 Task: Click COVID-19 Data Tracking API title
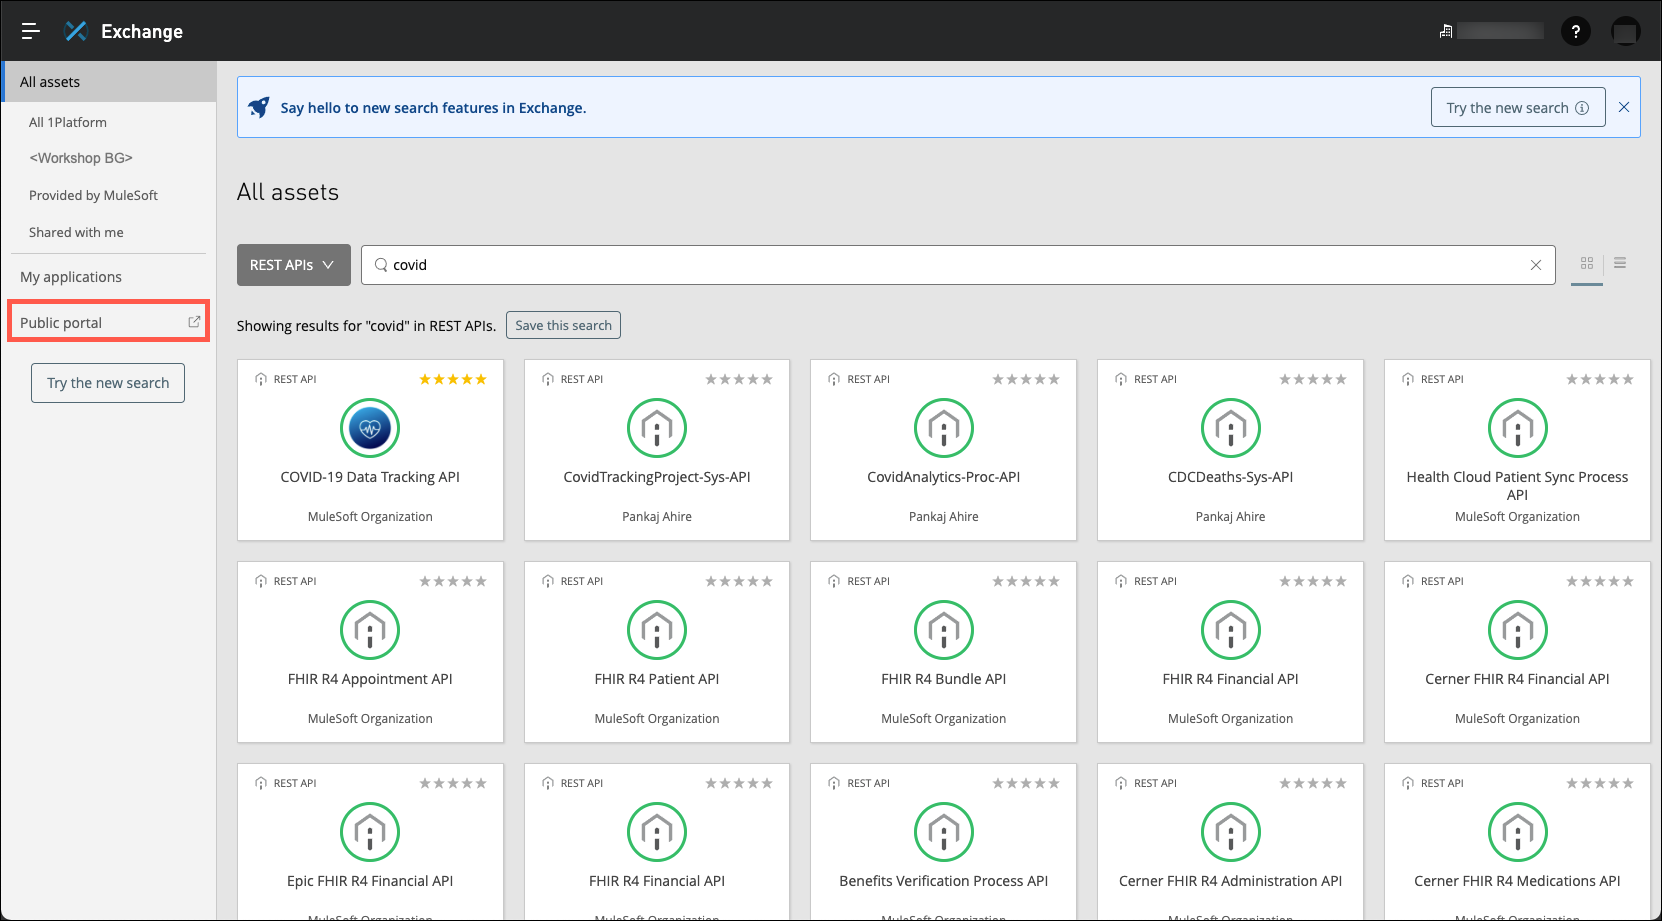[x=370, y=477]
